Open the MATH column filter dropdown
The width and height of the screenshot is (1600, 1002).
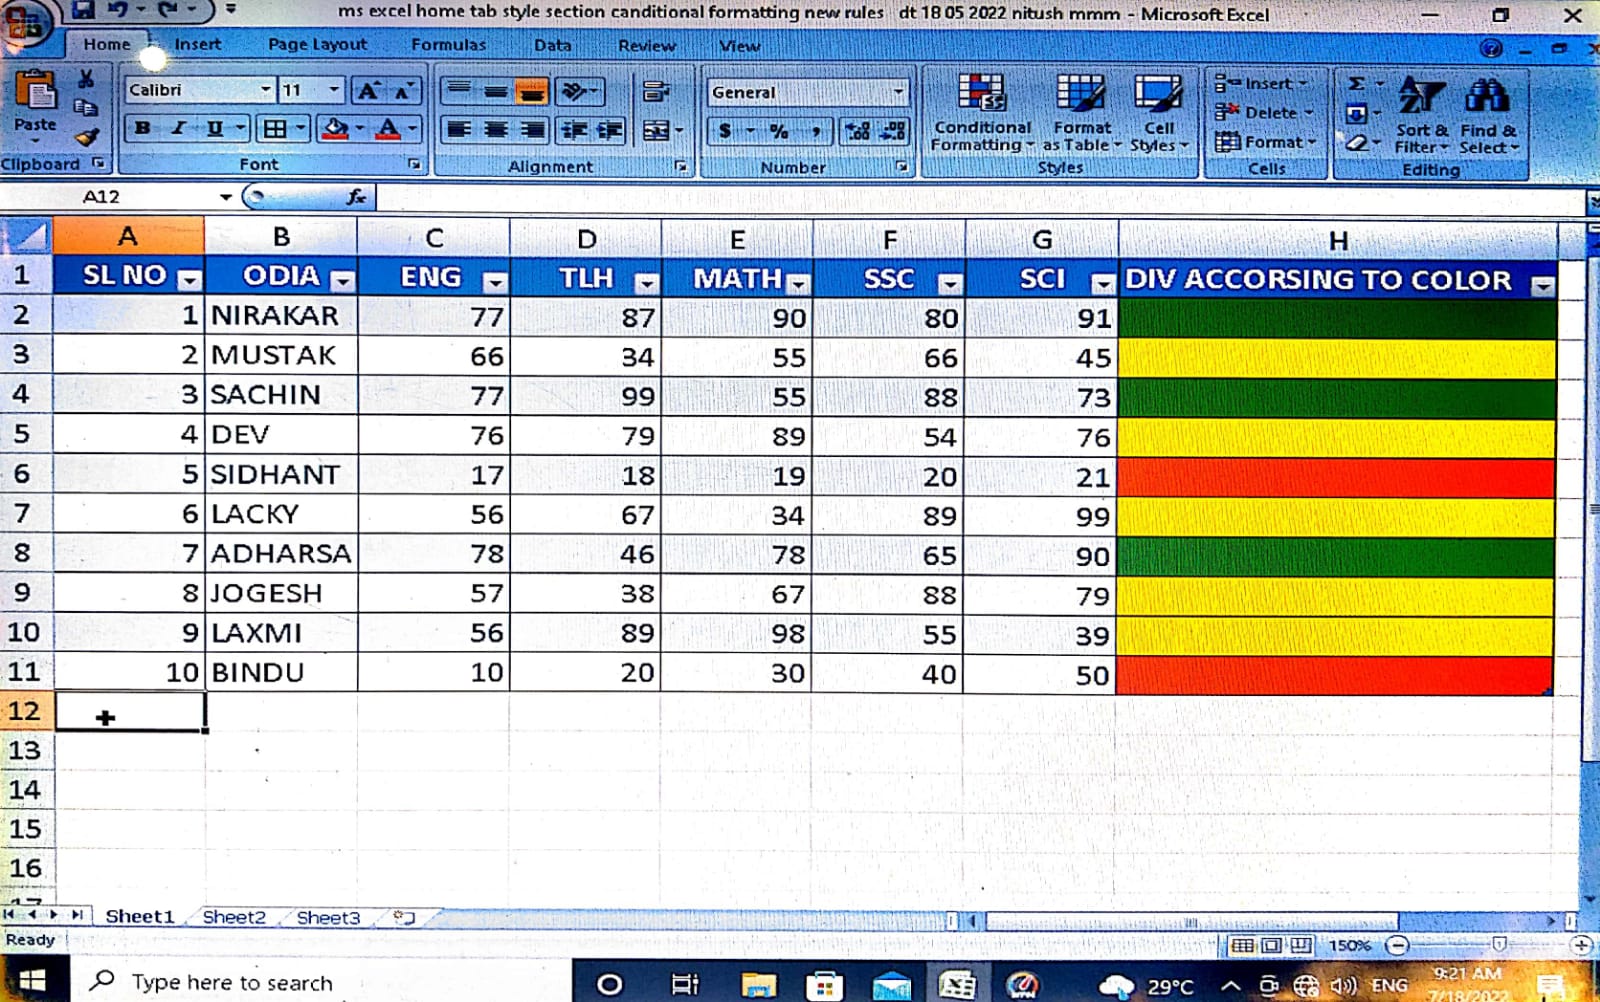(798, 283)
